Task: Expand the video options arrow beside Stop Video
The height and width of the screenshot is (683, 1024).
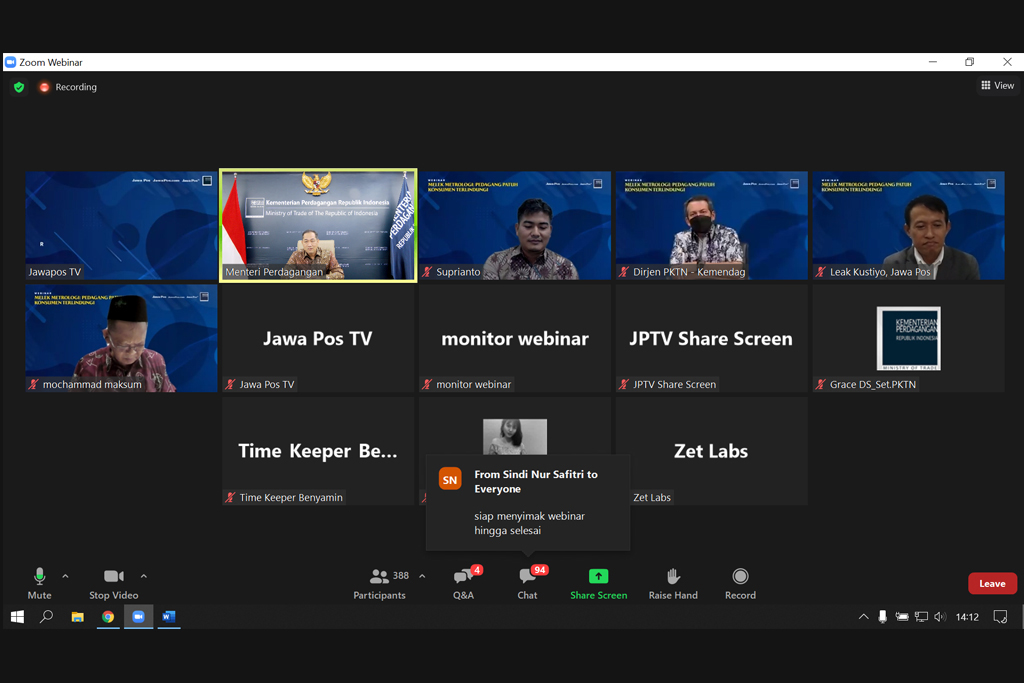Action: 144,576
